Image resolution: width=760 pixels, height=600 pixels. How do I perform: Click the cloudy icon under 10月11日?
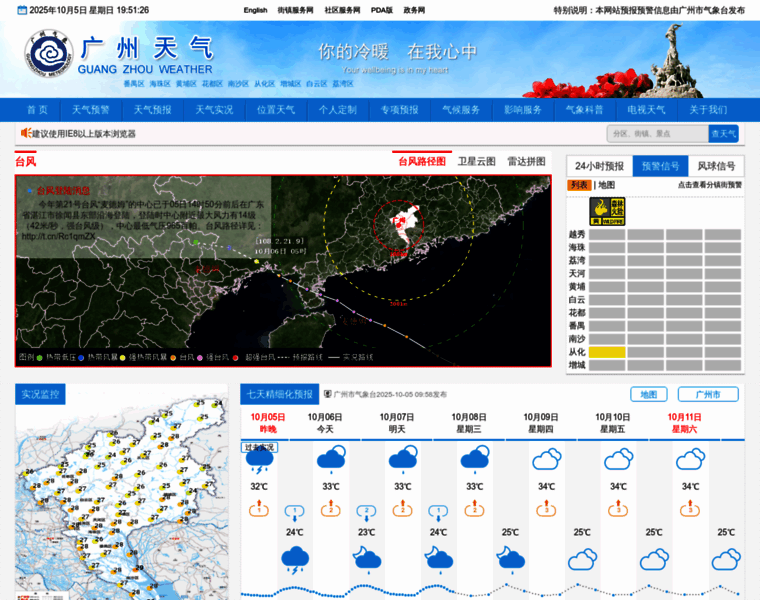[x=690, y=459]
